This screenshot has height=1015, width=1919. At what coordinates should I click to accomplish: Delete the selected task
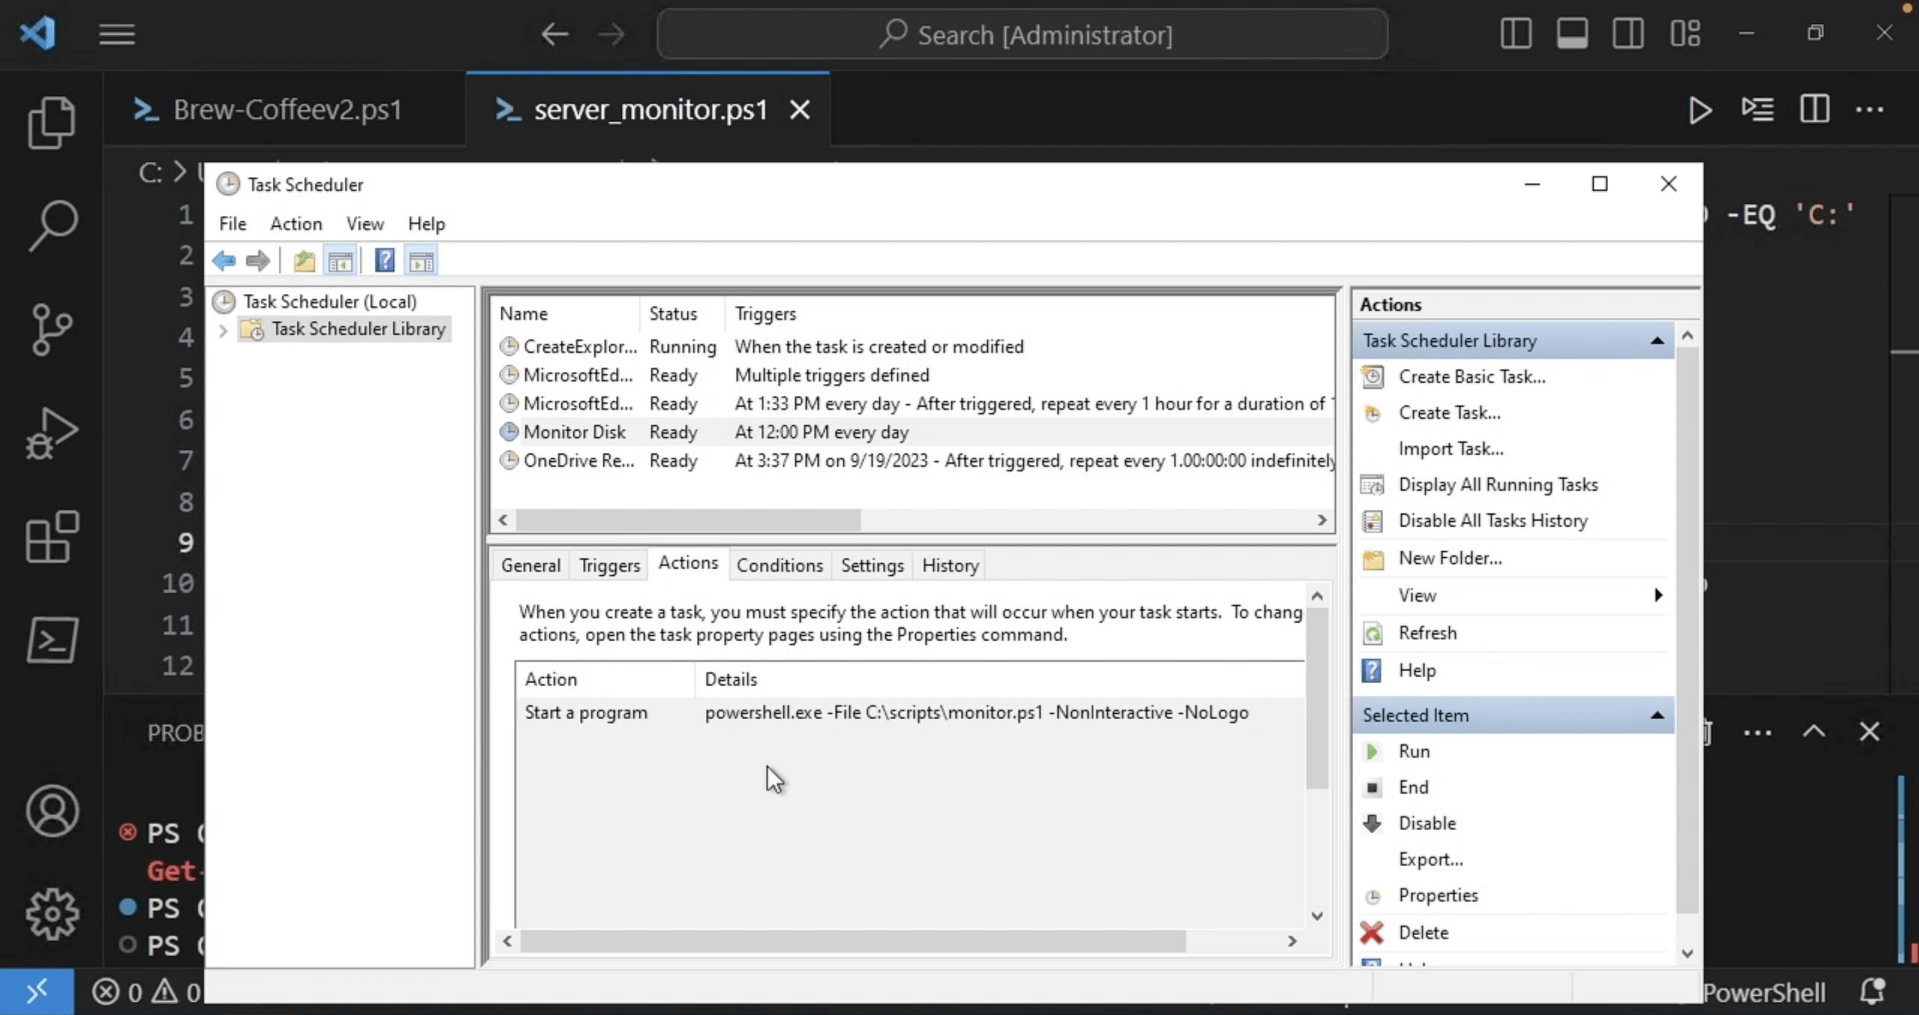tap(1423, 932)
